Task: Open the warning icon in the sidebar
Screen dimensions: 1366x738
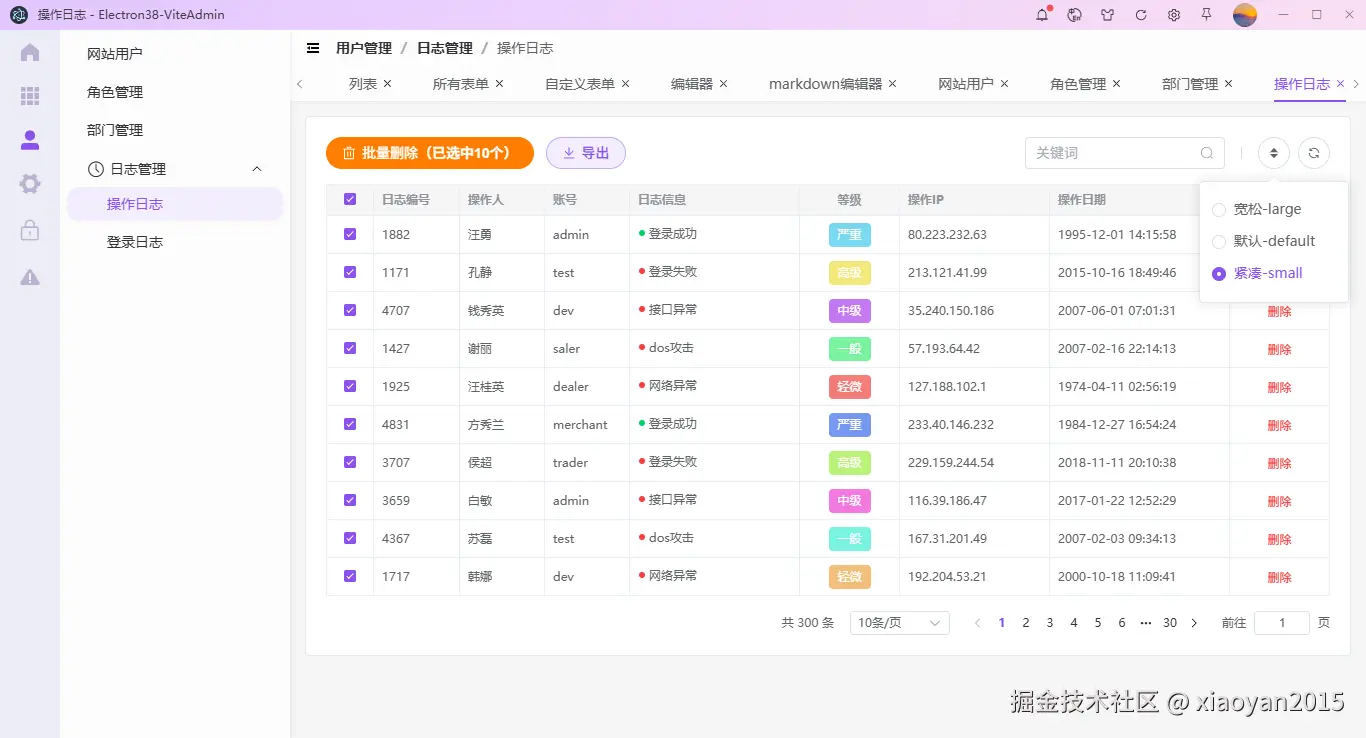Action: coord(29,276)
